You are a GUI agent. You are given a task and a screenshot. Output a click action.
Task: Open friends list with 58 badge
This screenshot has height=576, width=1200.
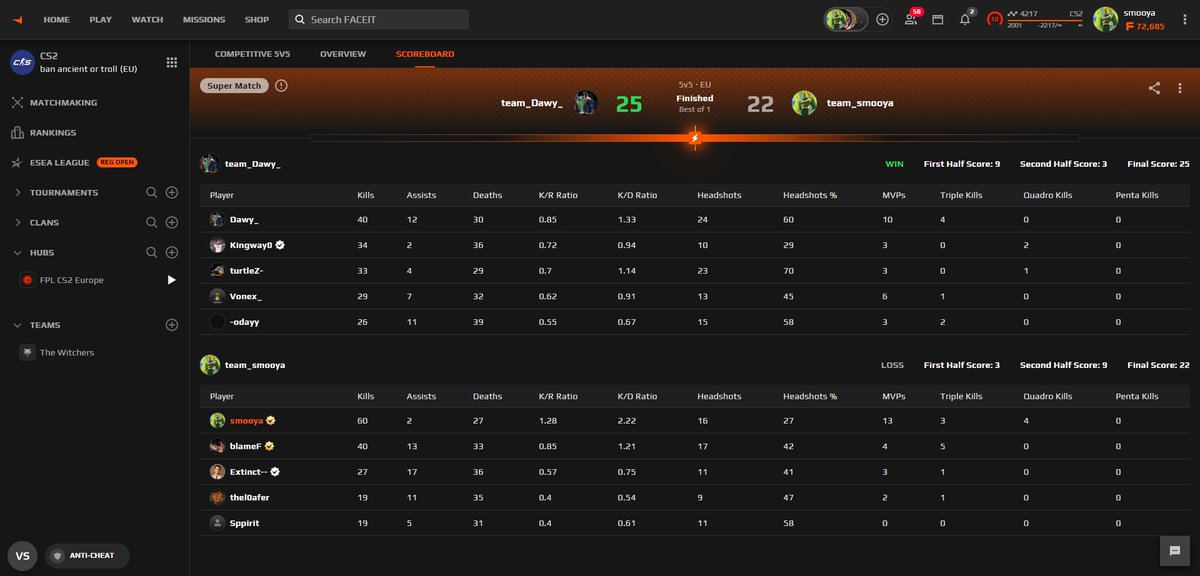click(x=912, y=19)
